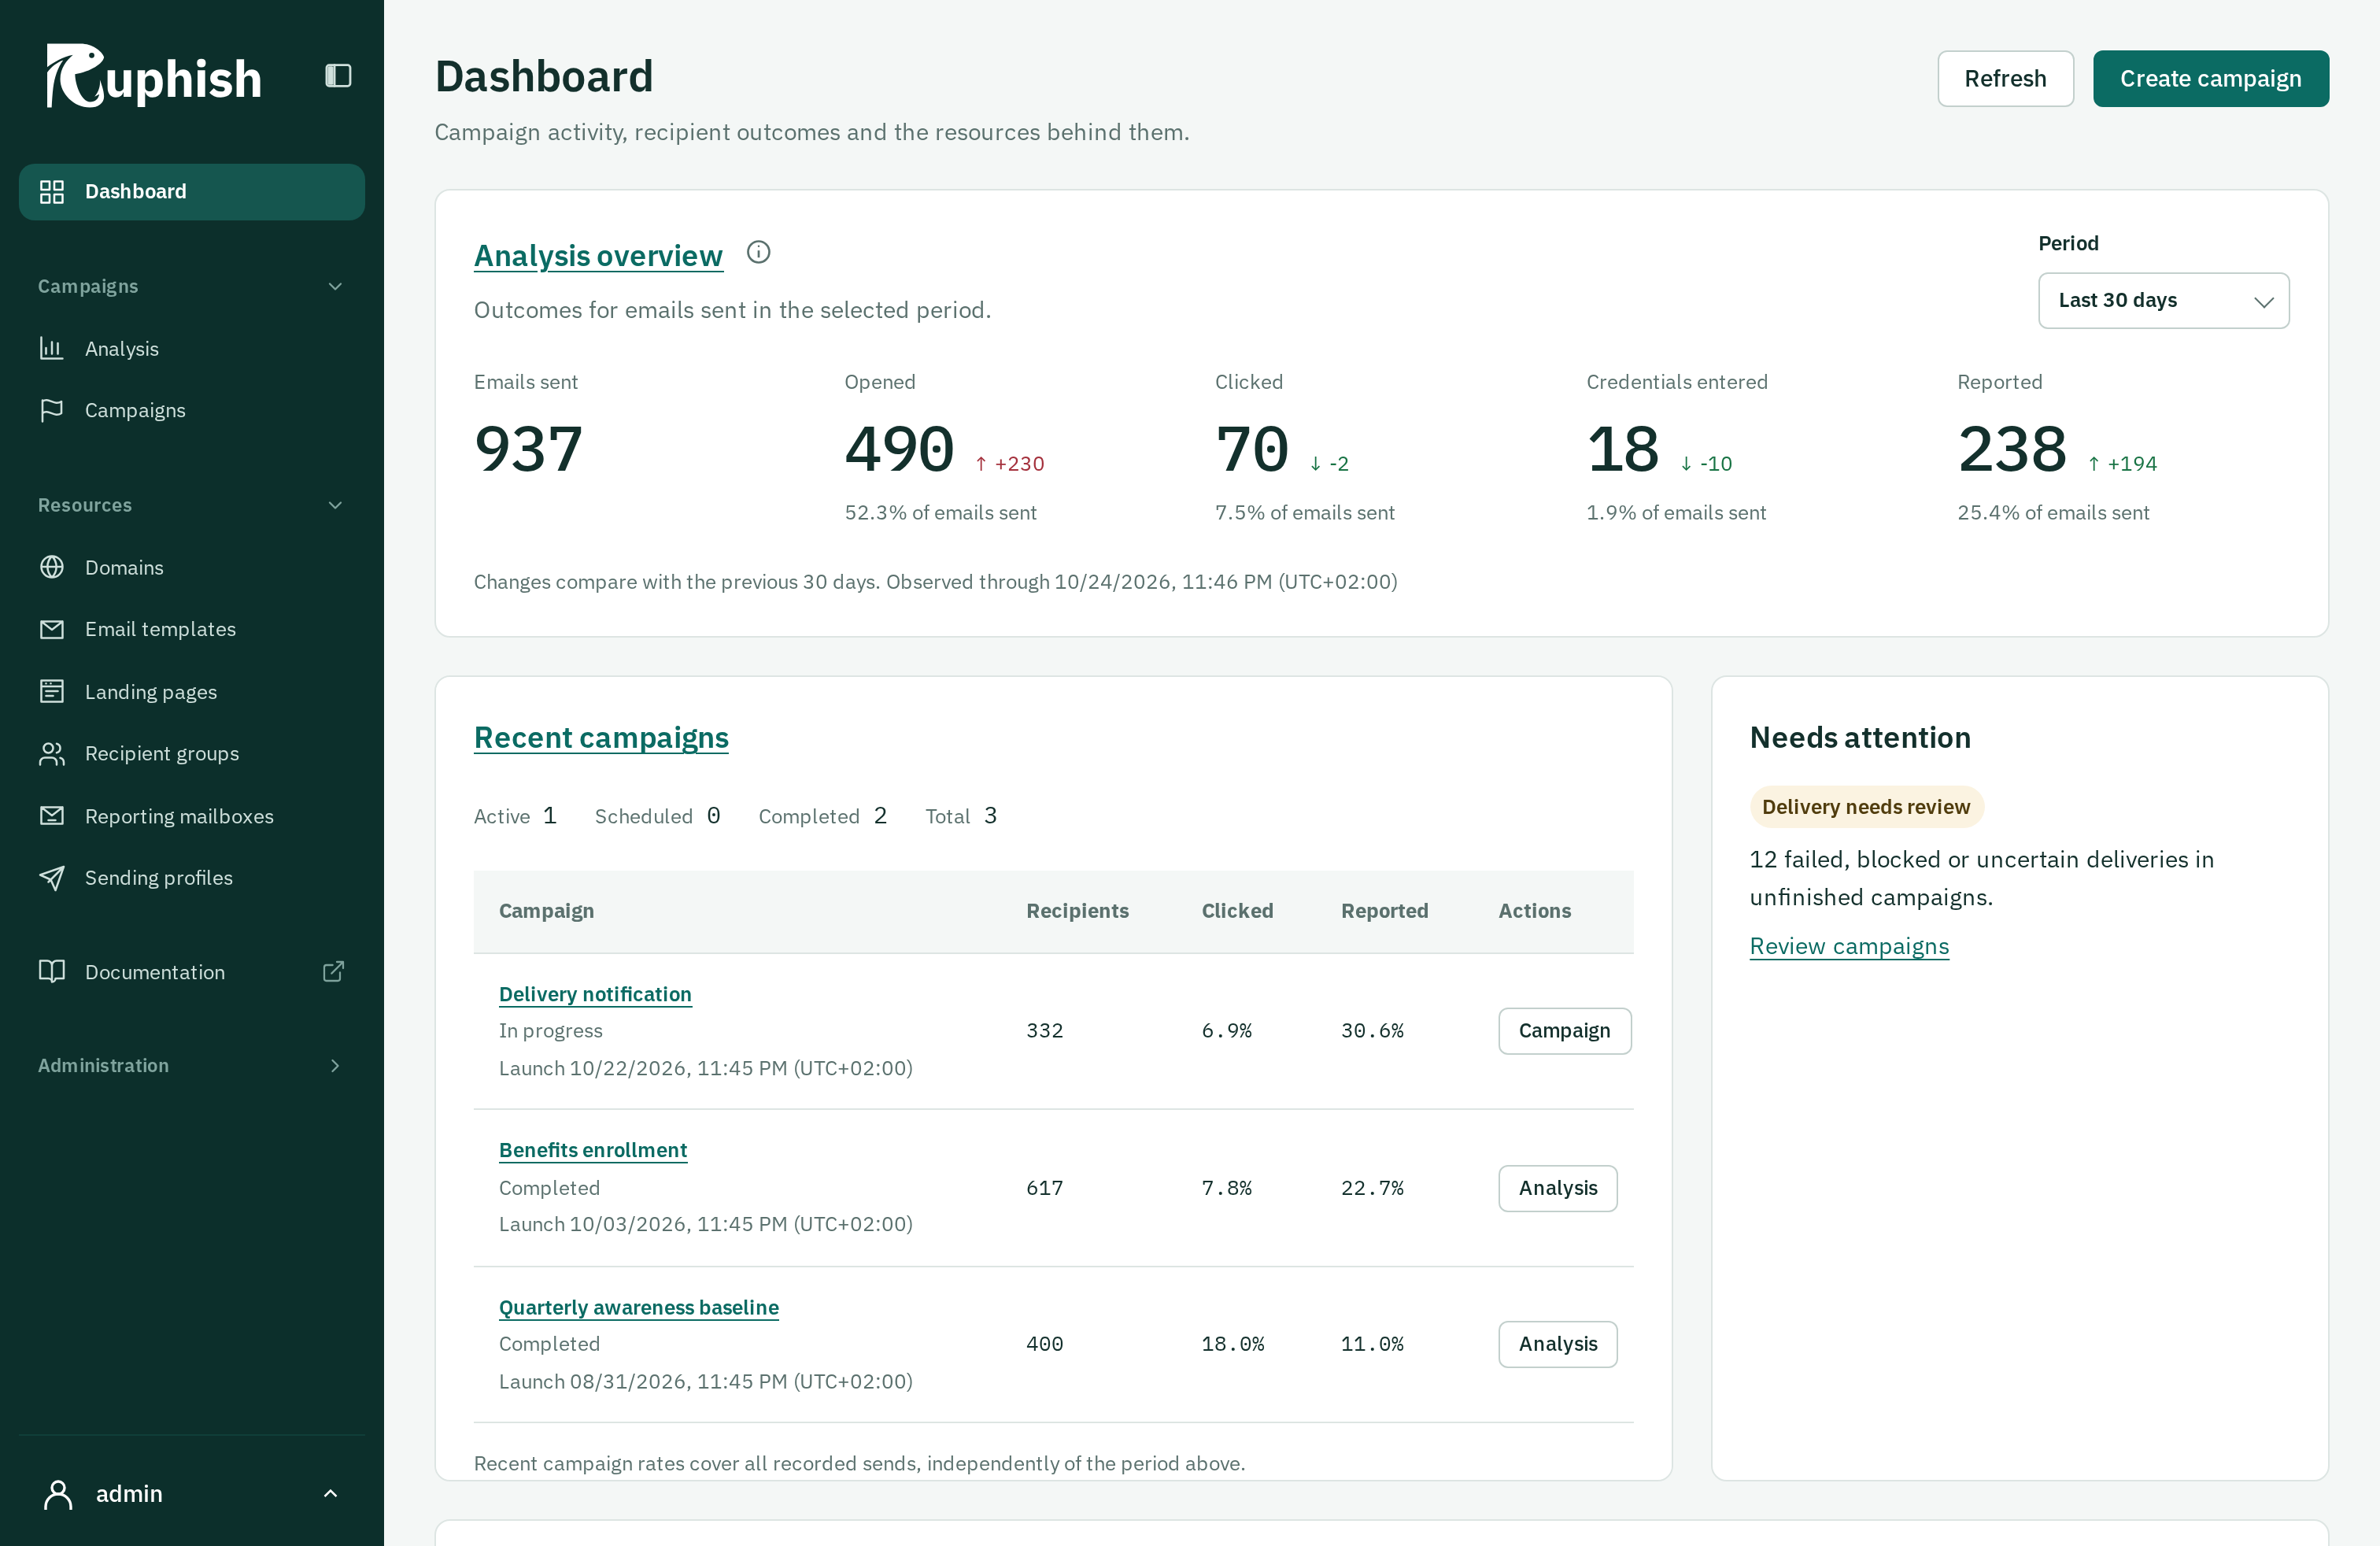This screenshot has width=2380, height=1546.
Task: Click the Sending profiles paper plane icon
Action: point(52,877)
